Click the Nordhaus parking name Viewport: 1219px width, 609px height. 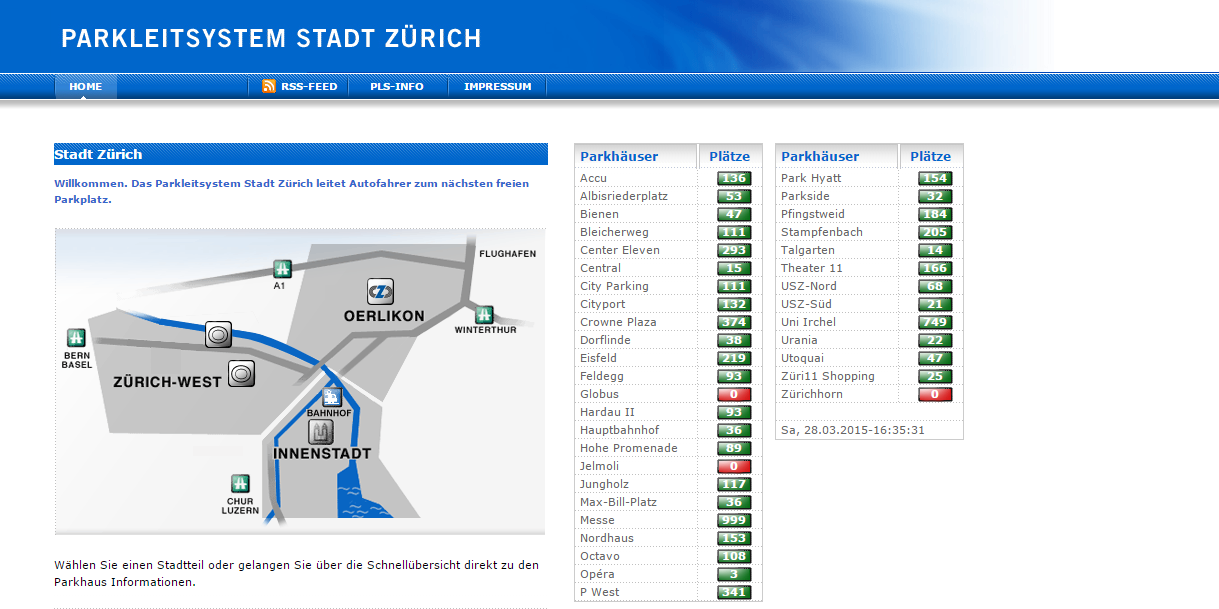point(607,538)
